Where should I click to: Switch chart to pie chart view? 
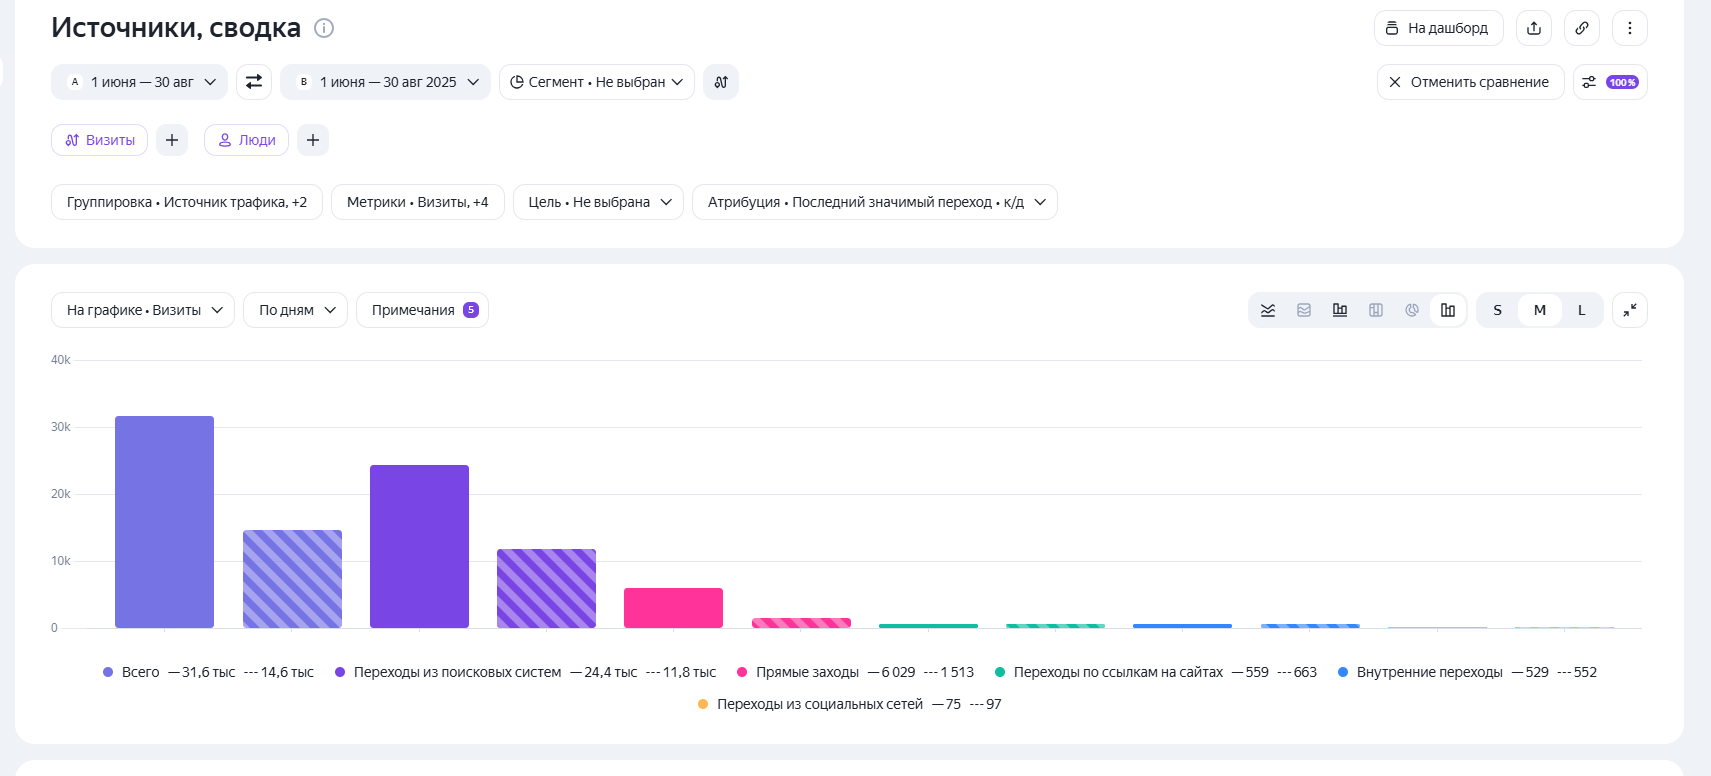pyautogui.click(x=1412, y=310)
